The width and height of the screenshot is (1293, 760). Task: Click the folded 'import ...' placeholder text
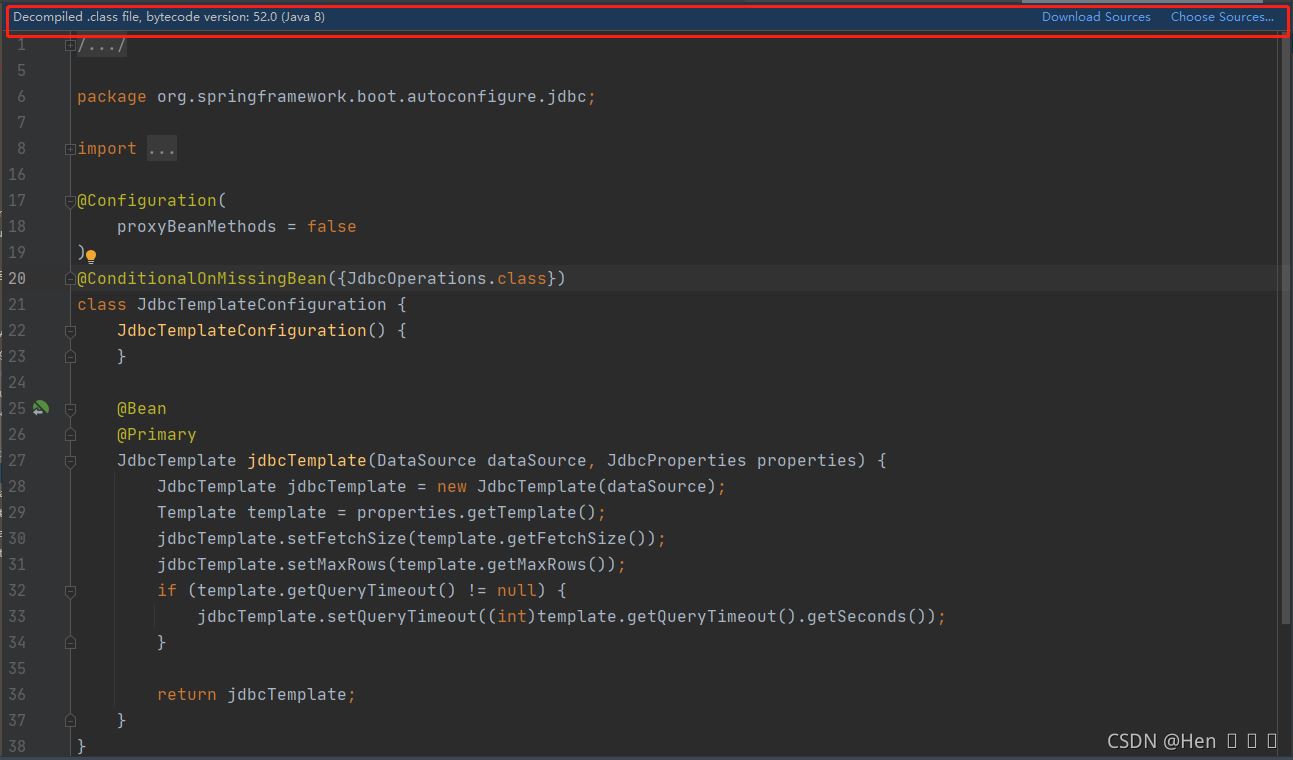(x=161, y=149)
